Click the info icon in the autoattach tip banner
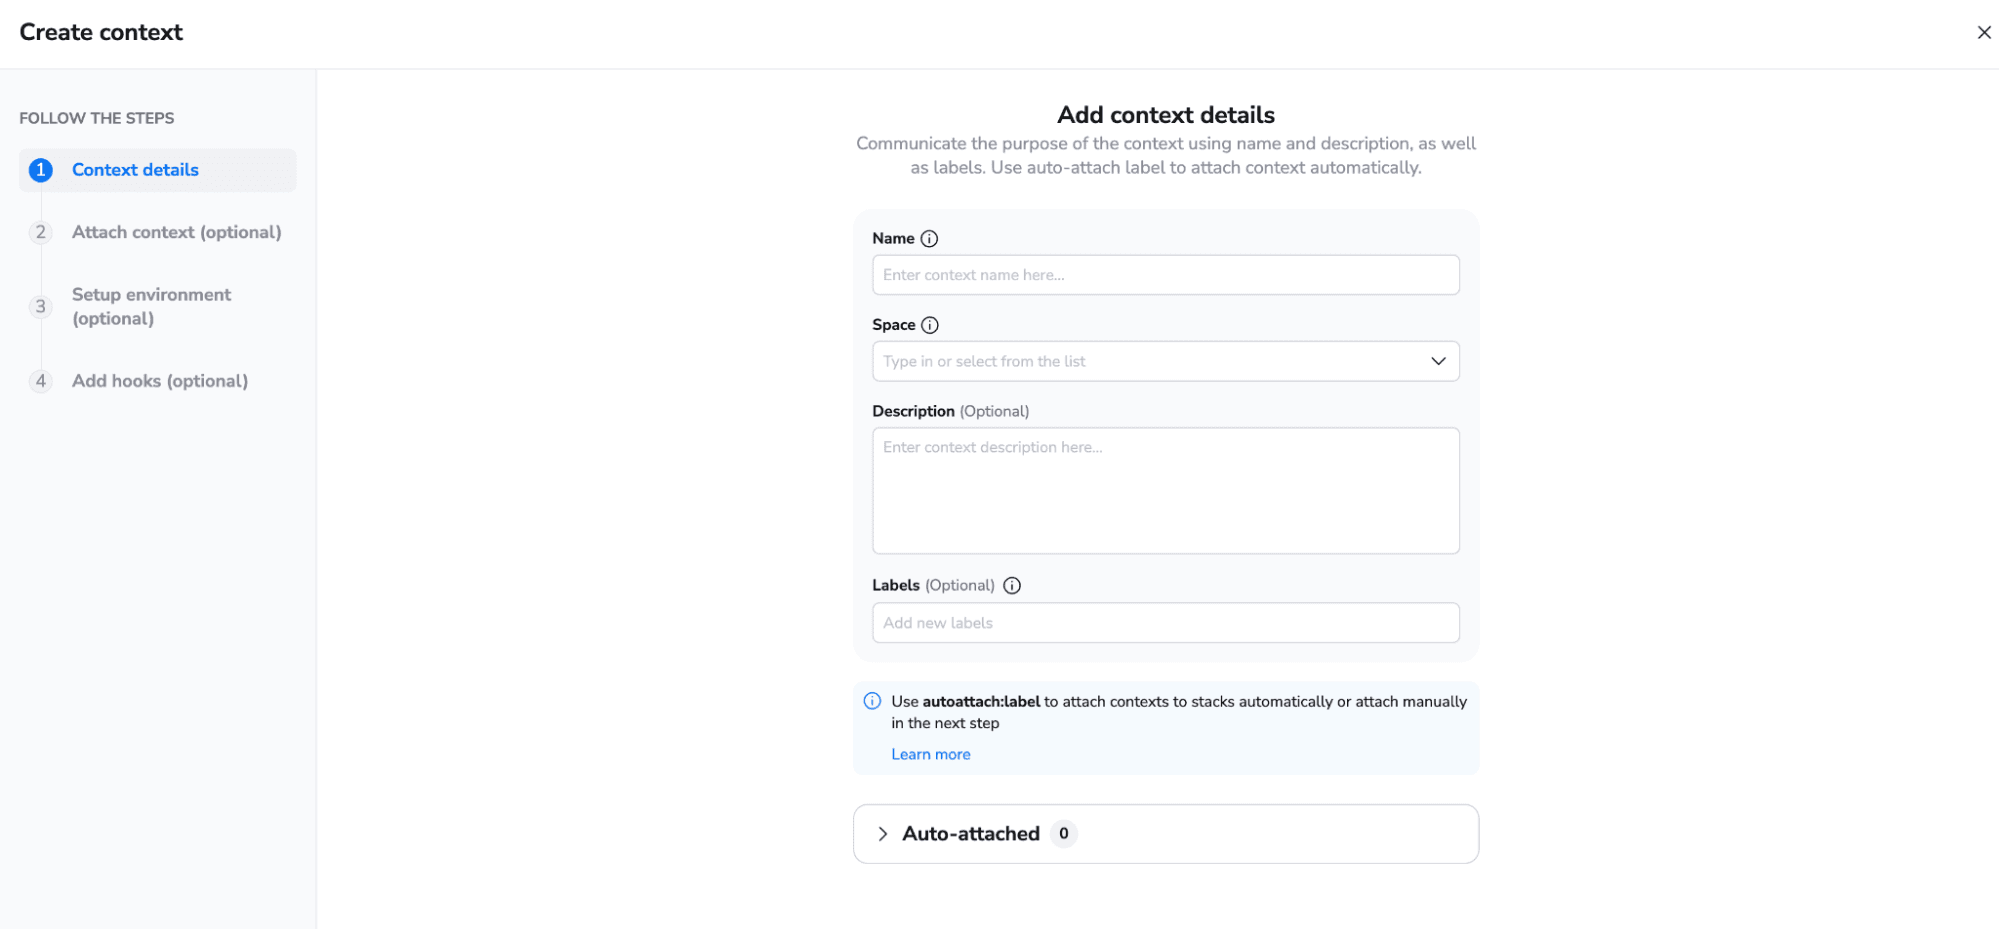 pyautogui.click(x=871, y=701)
